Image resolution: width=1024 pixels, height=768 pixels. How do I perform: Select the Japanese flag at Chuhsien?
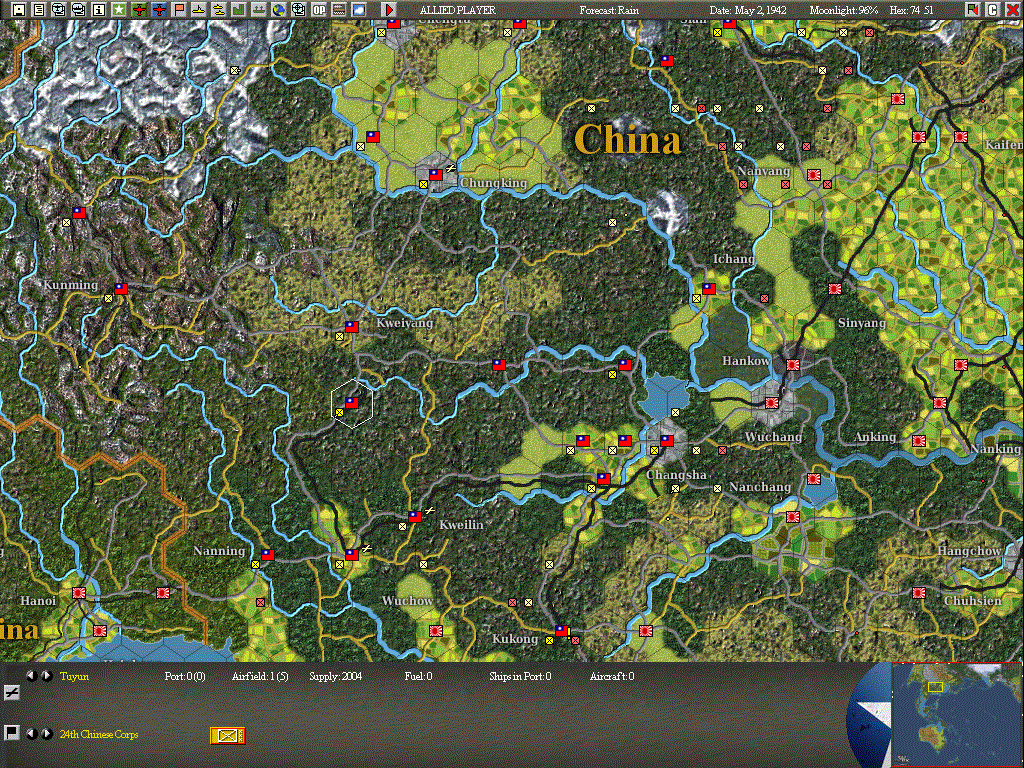coord(919,593)
